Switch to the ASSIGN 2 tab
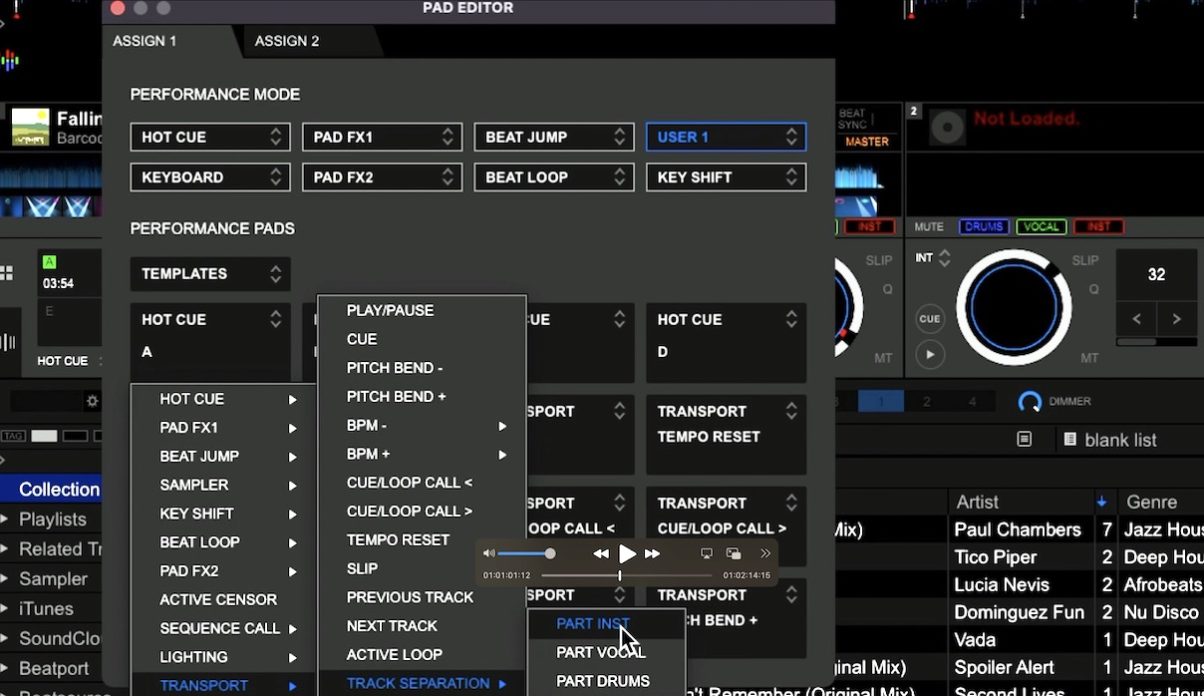 (287, 41)
